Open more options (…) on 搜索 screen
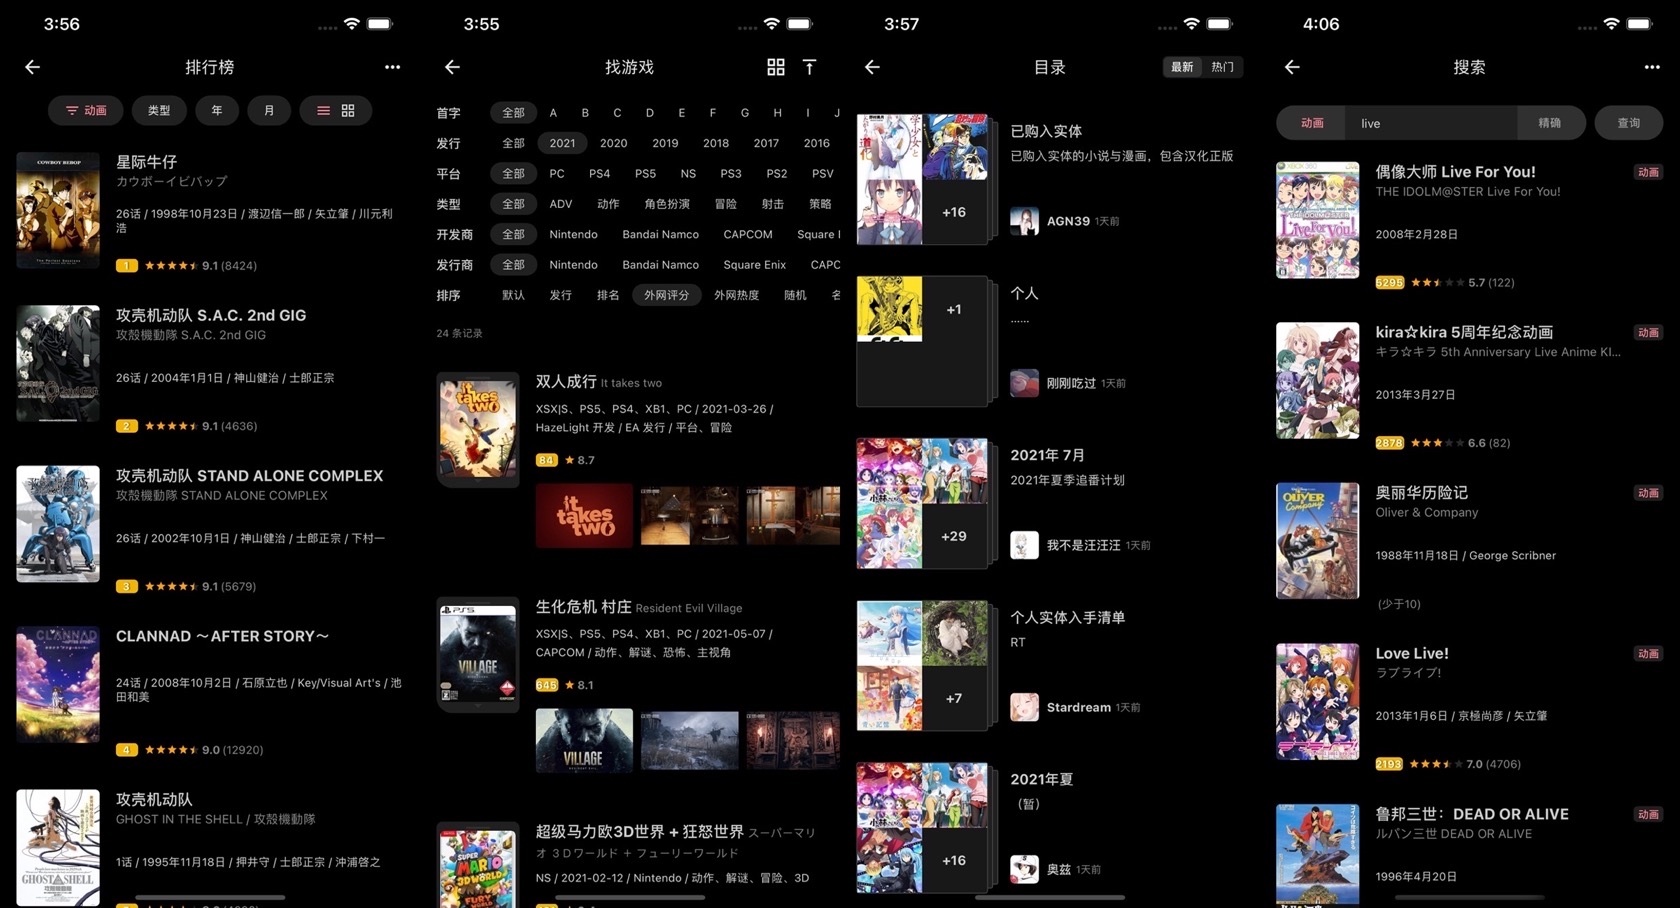The image size is (1680, 908). point(1652,67)
